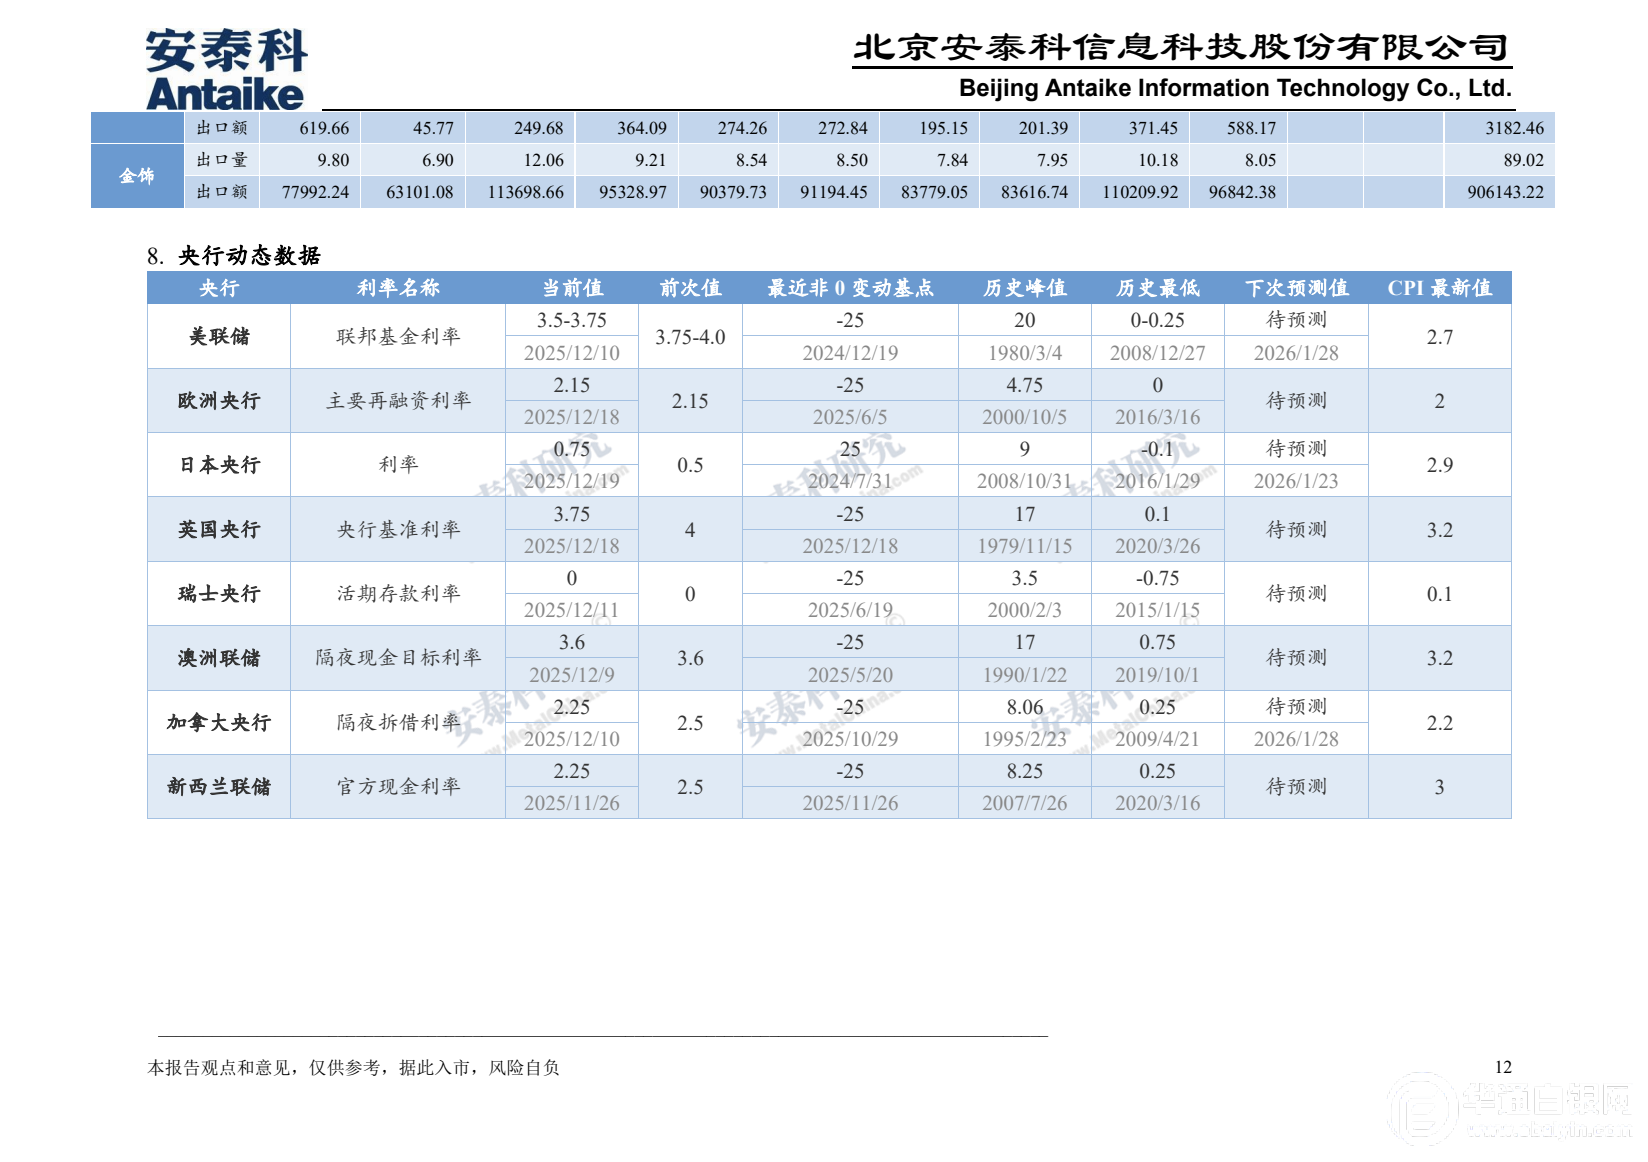Click the page number 12
The width and height of the screenshot is (1648, 1162).
1503,1067
